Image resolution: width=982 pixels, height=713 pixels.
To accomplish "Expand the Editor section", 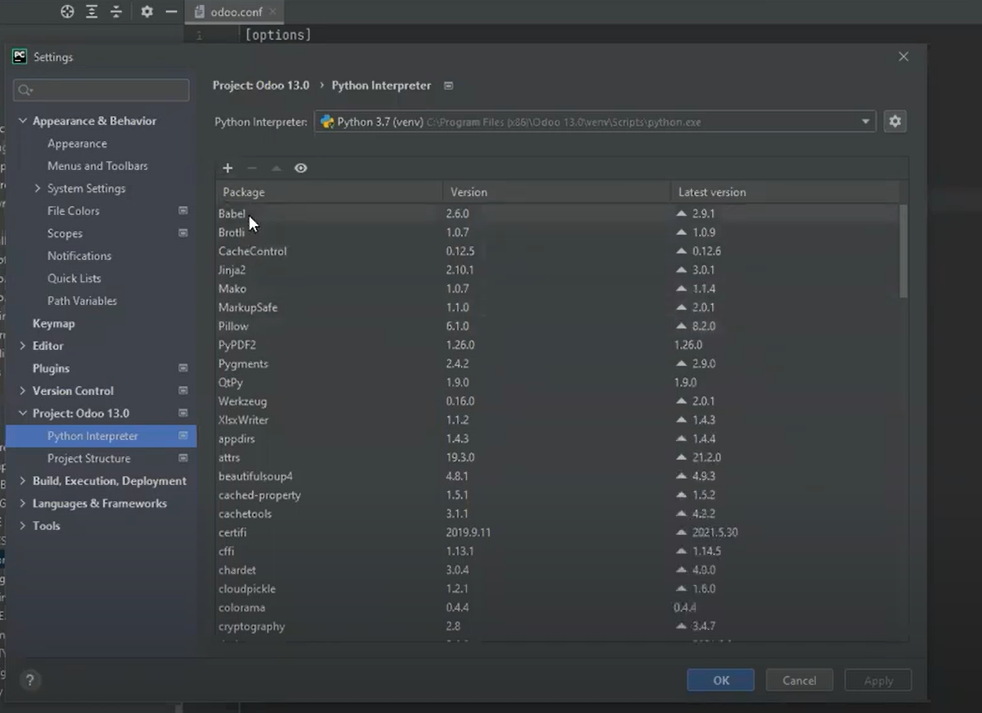I will coord(23,346).
